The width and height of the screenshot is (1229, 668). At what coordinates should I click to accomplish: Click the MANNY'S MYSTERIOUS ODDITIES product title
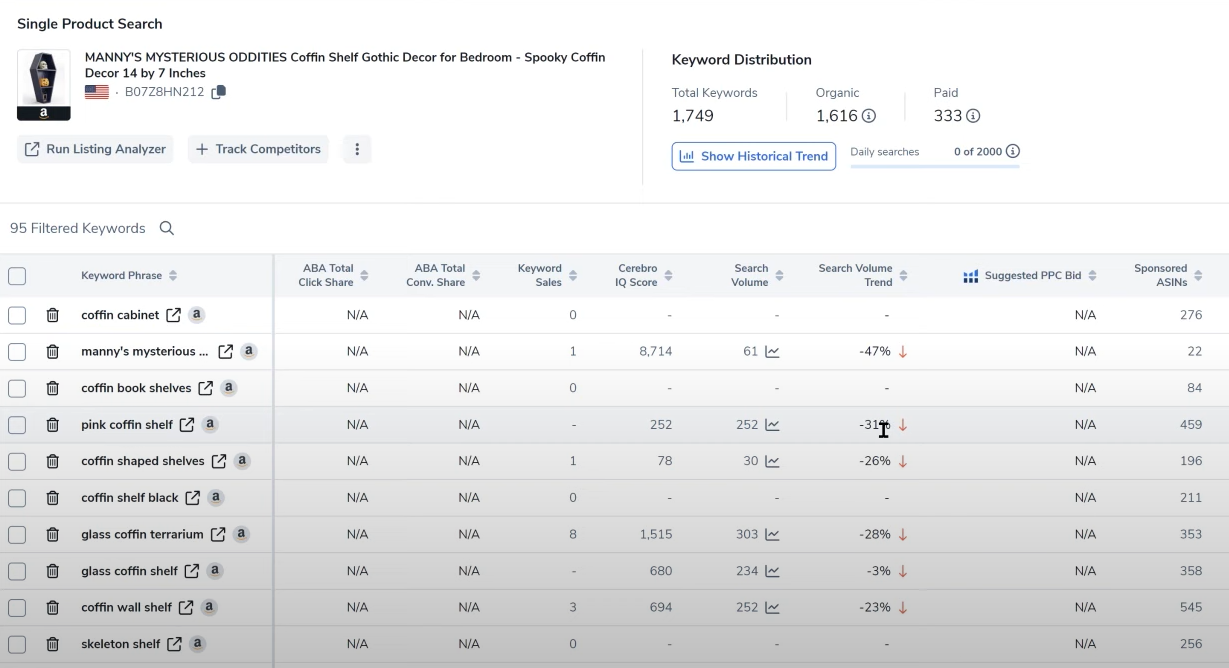(345, 65)
